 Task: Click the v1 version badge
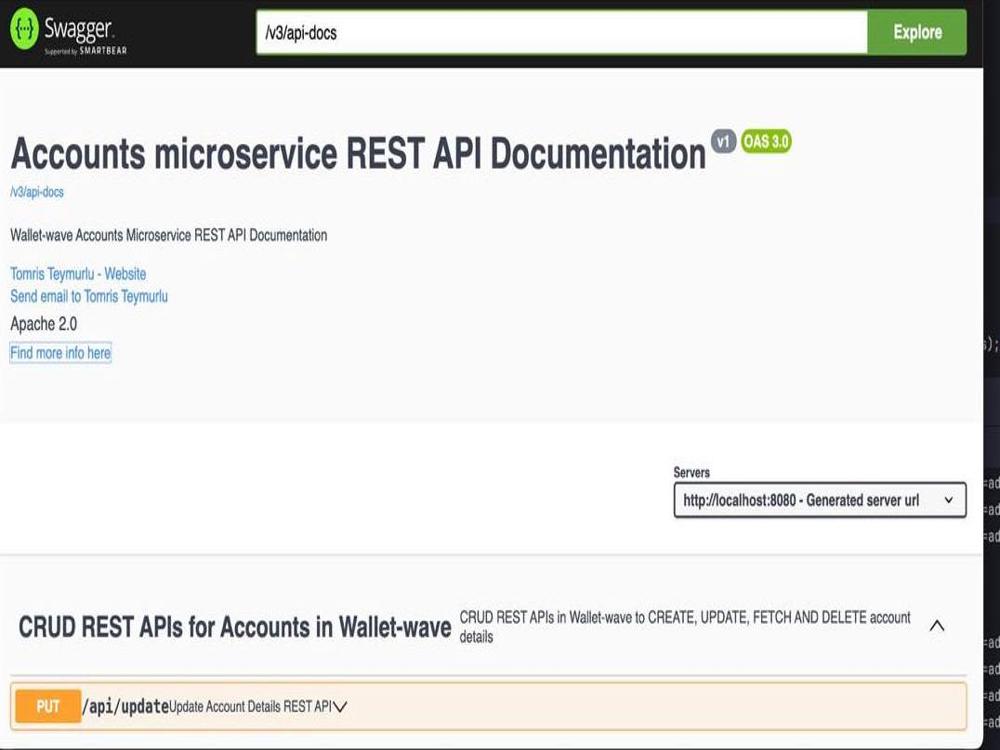(723, 141)
